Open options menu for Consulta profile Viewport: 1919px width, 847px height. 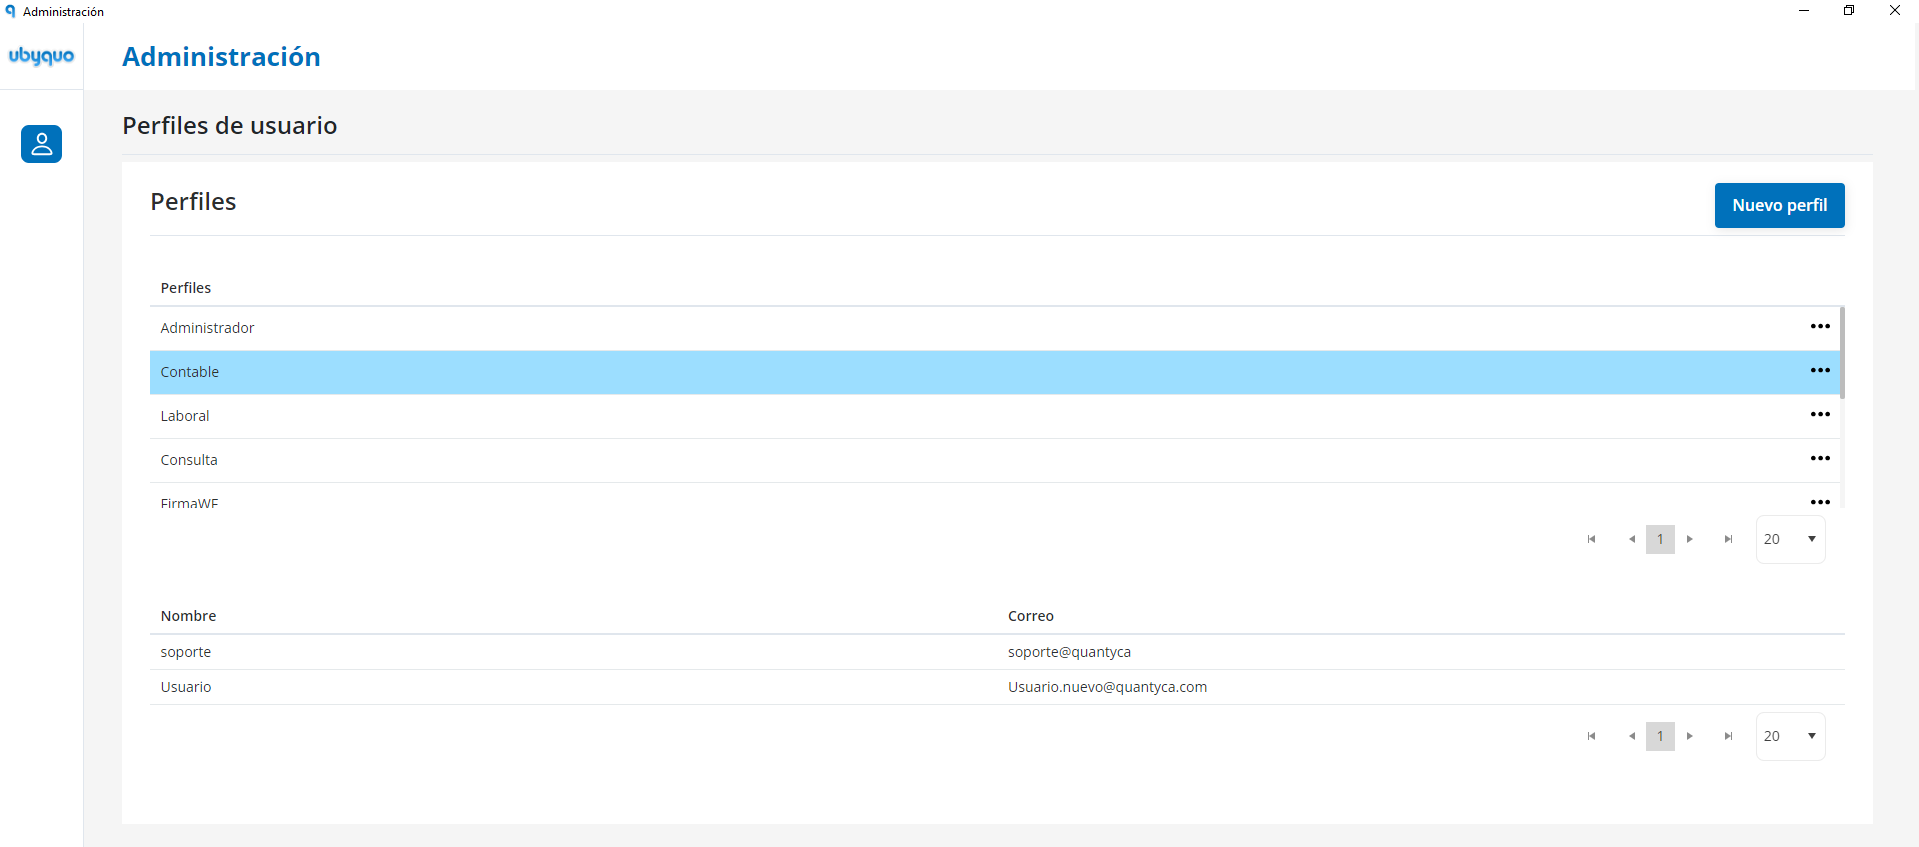1820,459
